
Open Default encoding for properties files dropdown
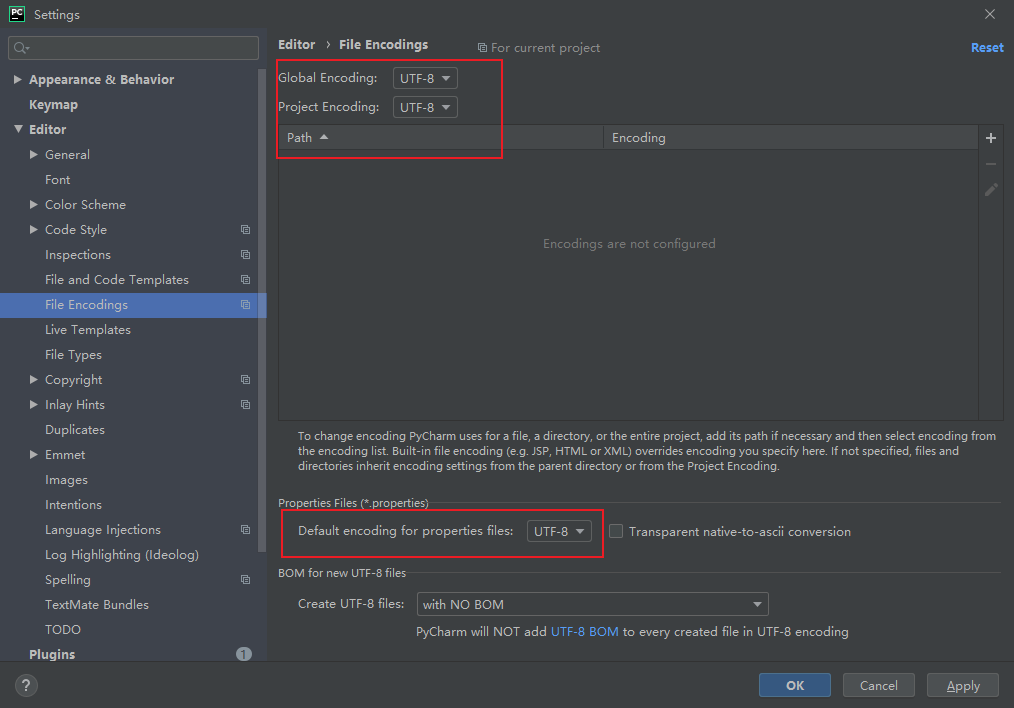click(559, 531)
